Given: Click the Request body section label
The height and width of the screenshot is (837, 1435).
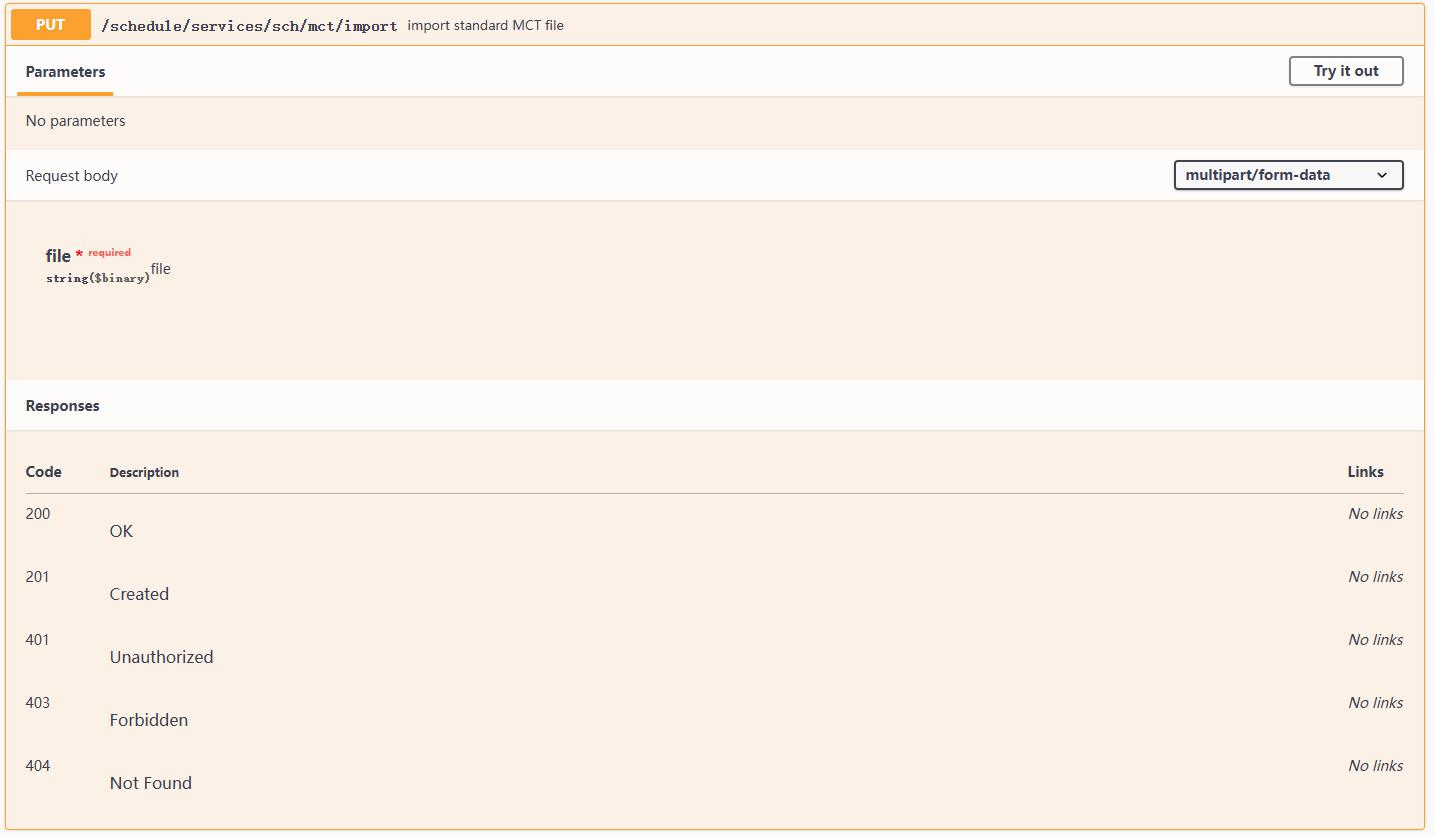Looking at the screenshot, I should pyautogui.click(x=72, y=176).
